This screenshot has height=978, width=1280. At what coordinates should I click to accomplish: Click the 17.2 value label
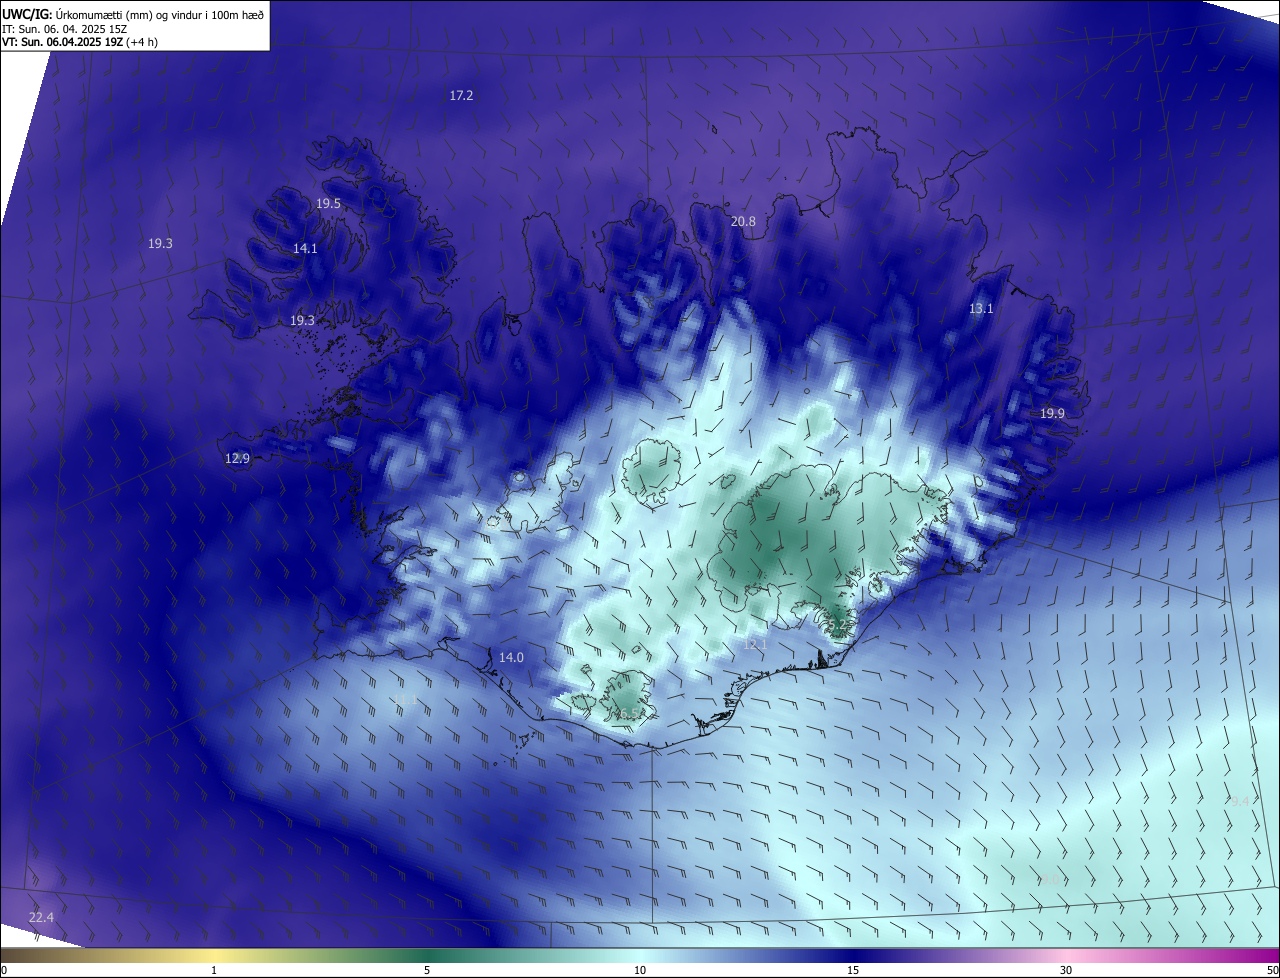(461, 95)
